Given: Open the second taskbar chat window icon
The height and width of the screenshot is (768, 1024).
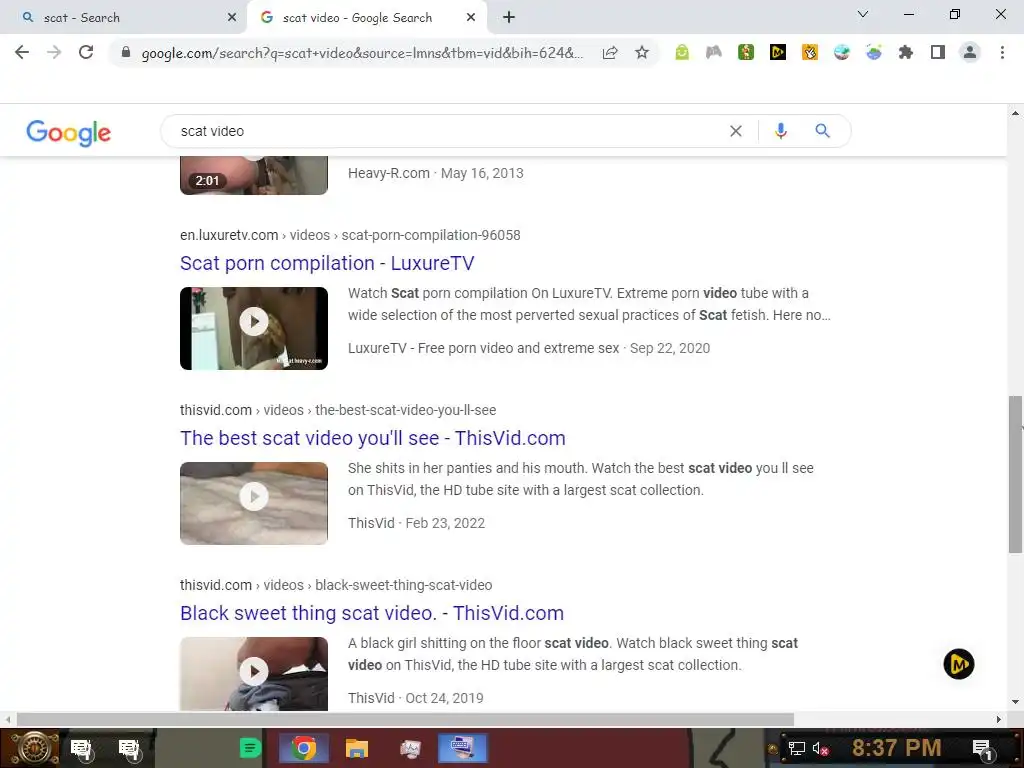Looking at the screenshot, I should (129, 749).
